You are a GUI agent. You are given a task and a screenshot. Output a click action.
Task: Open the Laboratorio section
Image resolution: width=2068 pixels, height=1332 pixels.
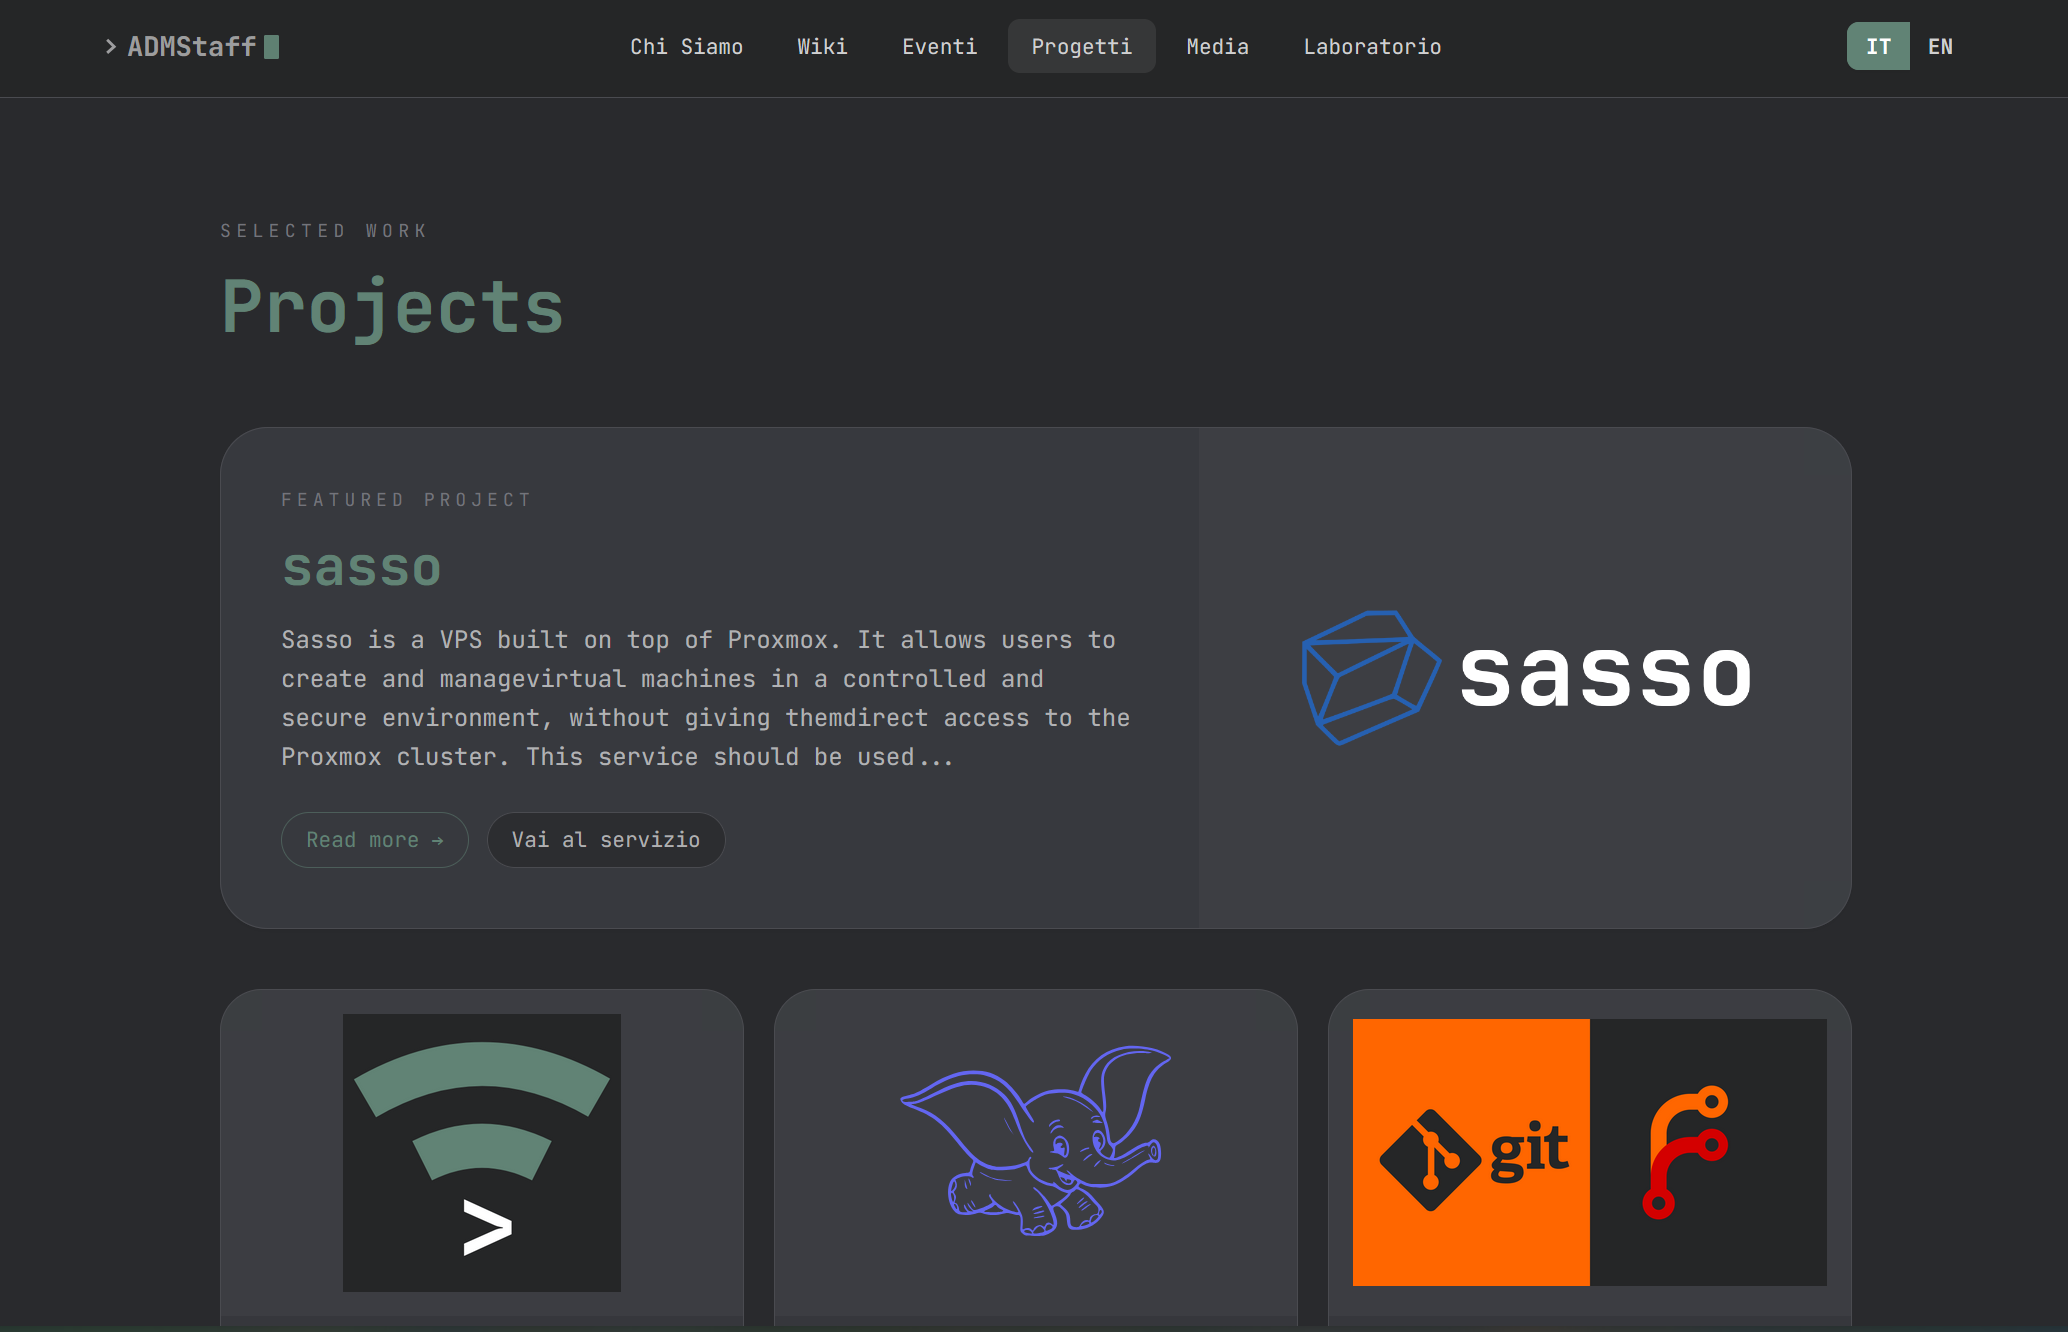(x=1372, y=47)
